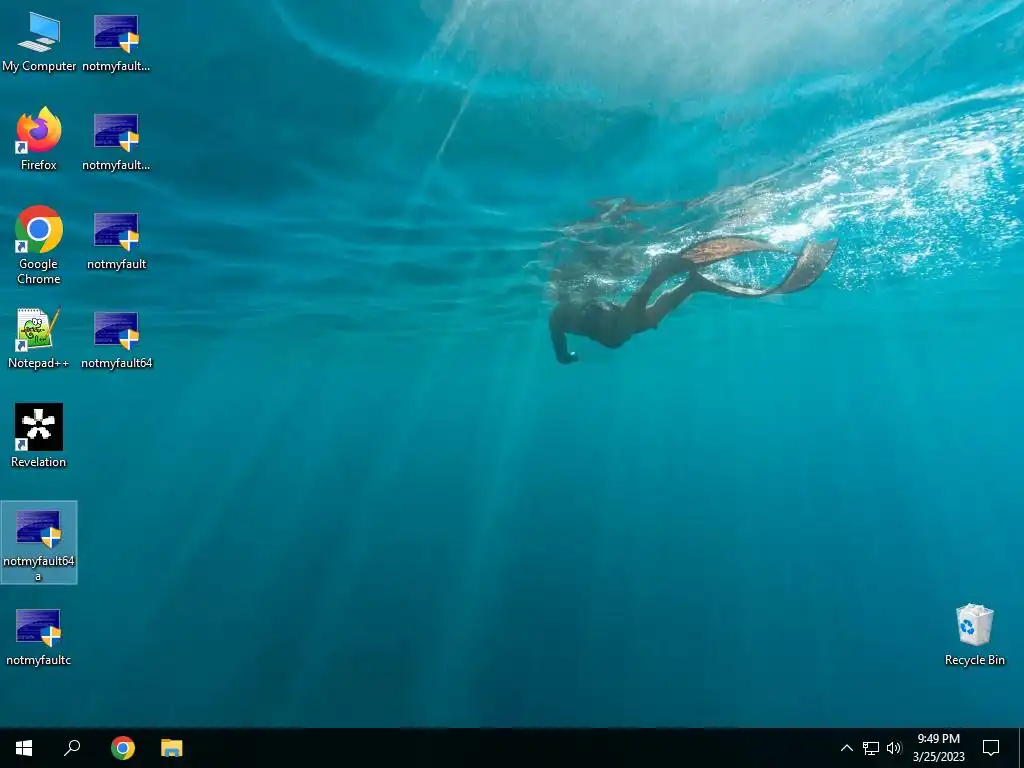Viewport: 1024px width, 768px height.
Task: Open the notification action center
Action: (991, 748)
